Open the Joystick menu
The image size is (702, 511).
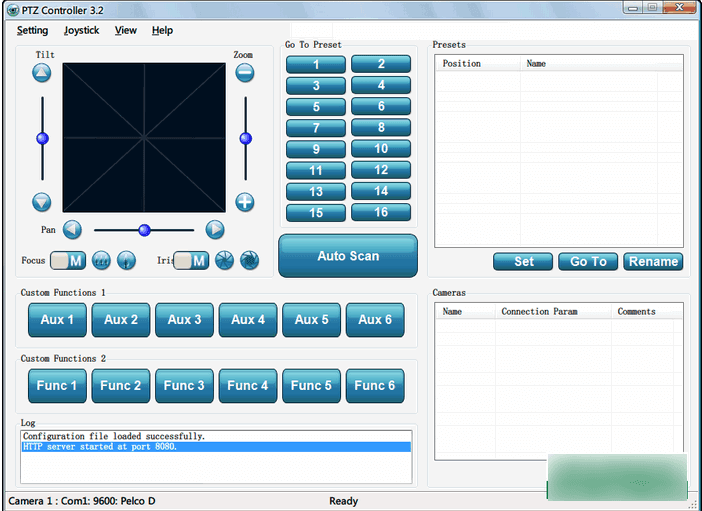(x=82, y=30)
